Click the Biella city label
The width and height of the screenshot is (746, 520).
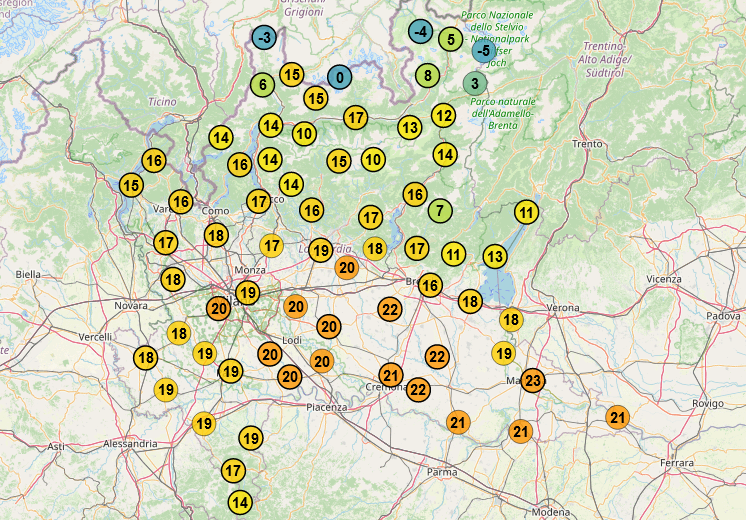pyautogui.click(x=28, y=274)
